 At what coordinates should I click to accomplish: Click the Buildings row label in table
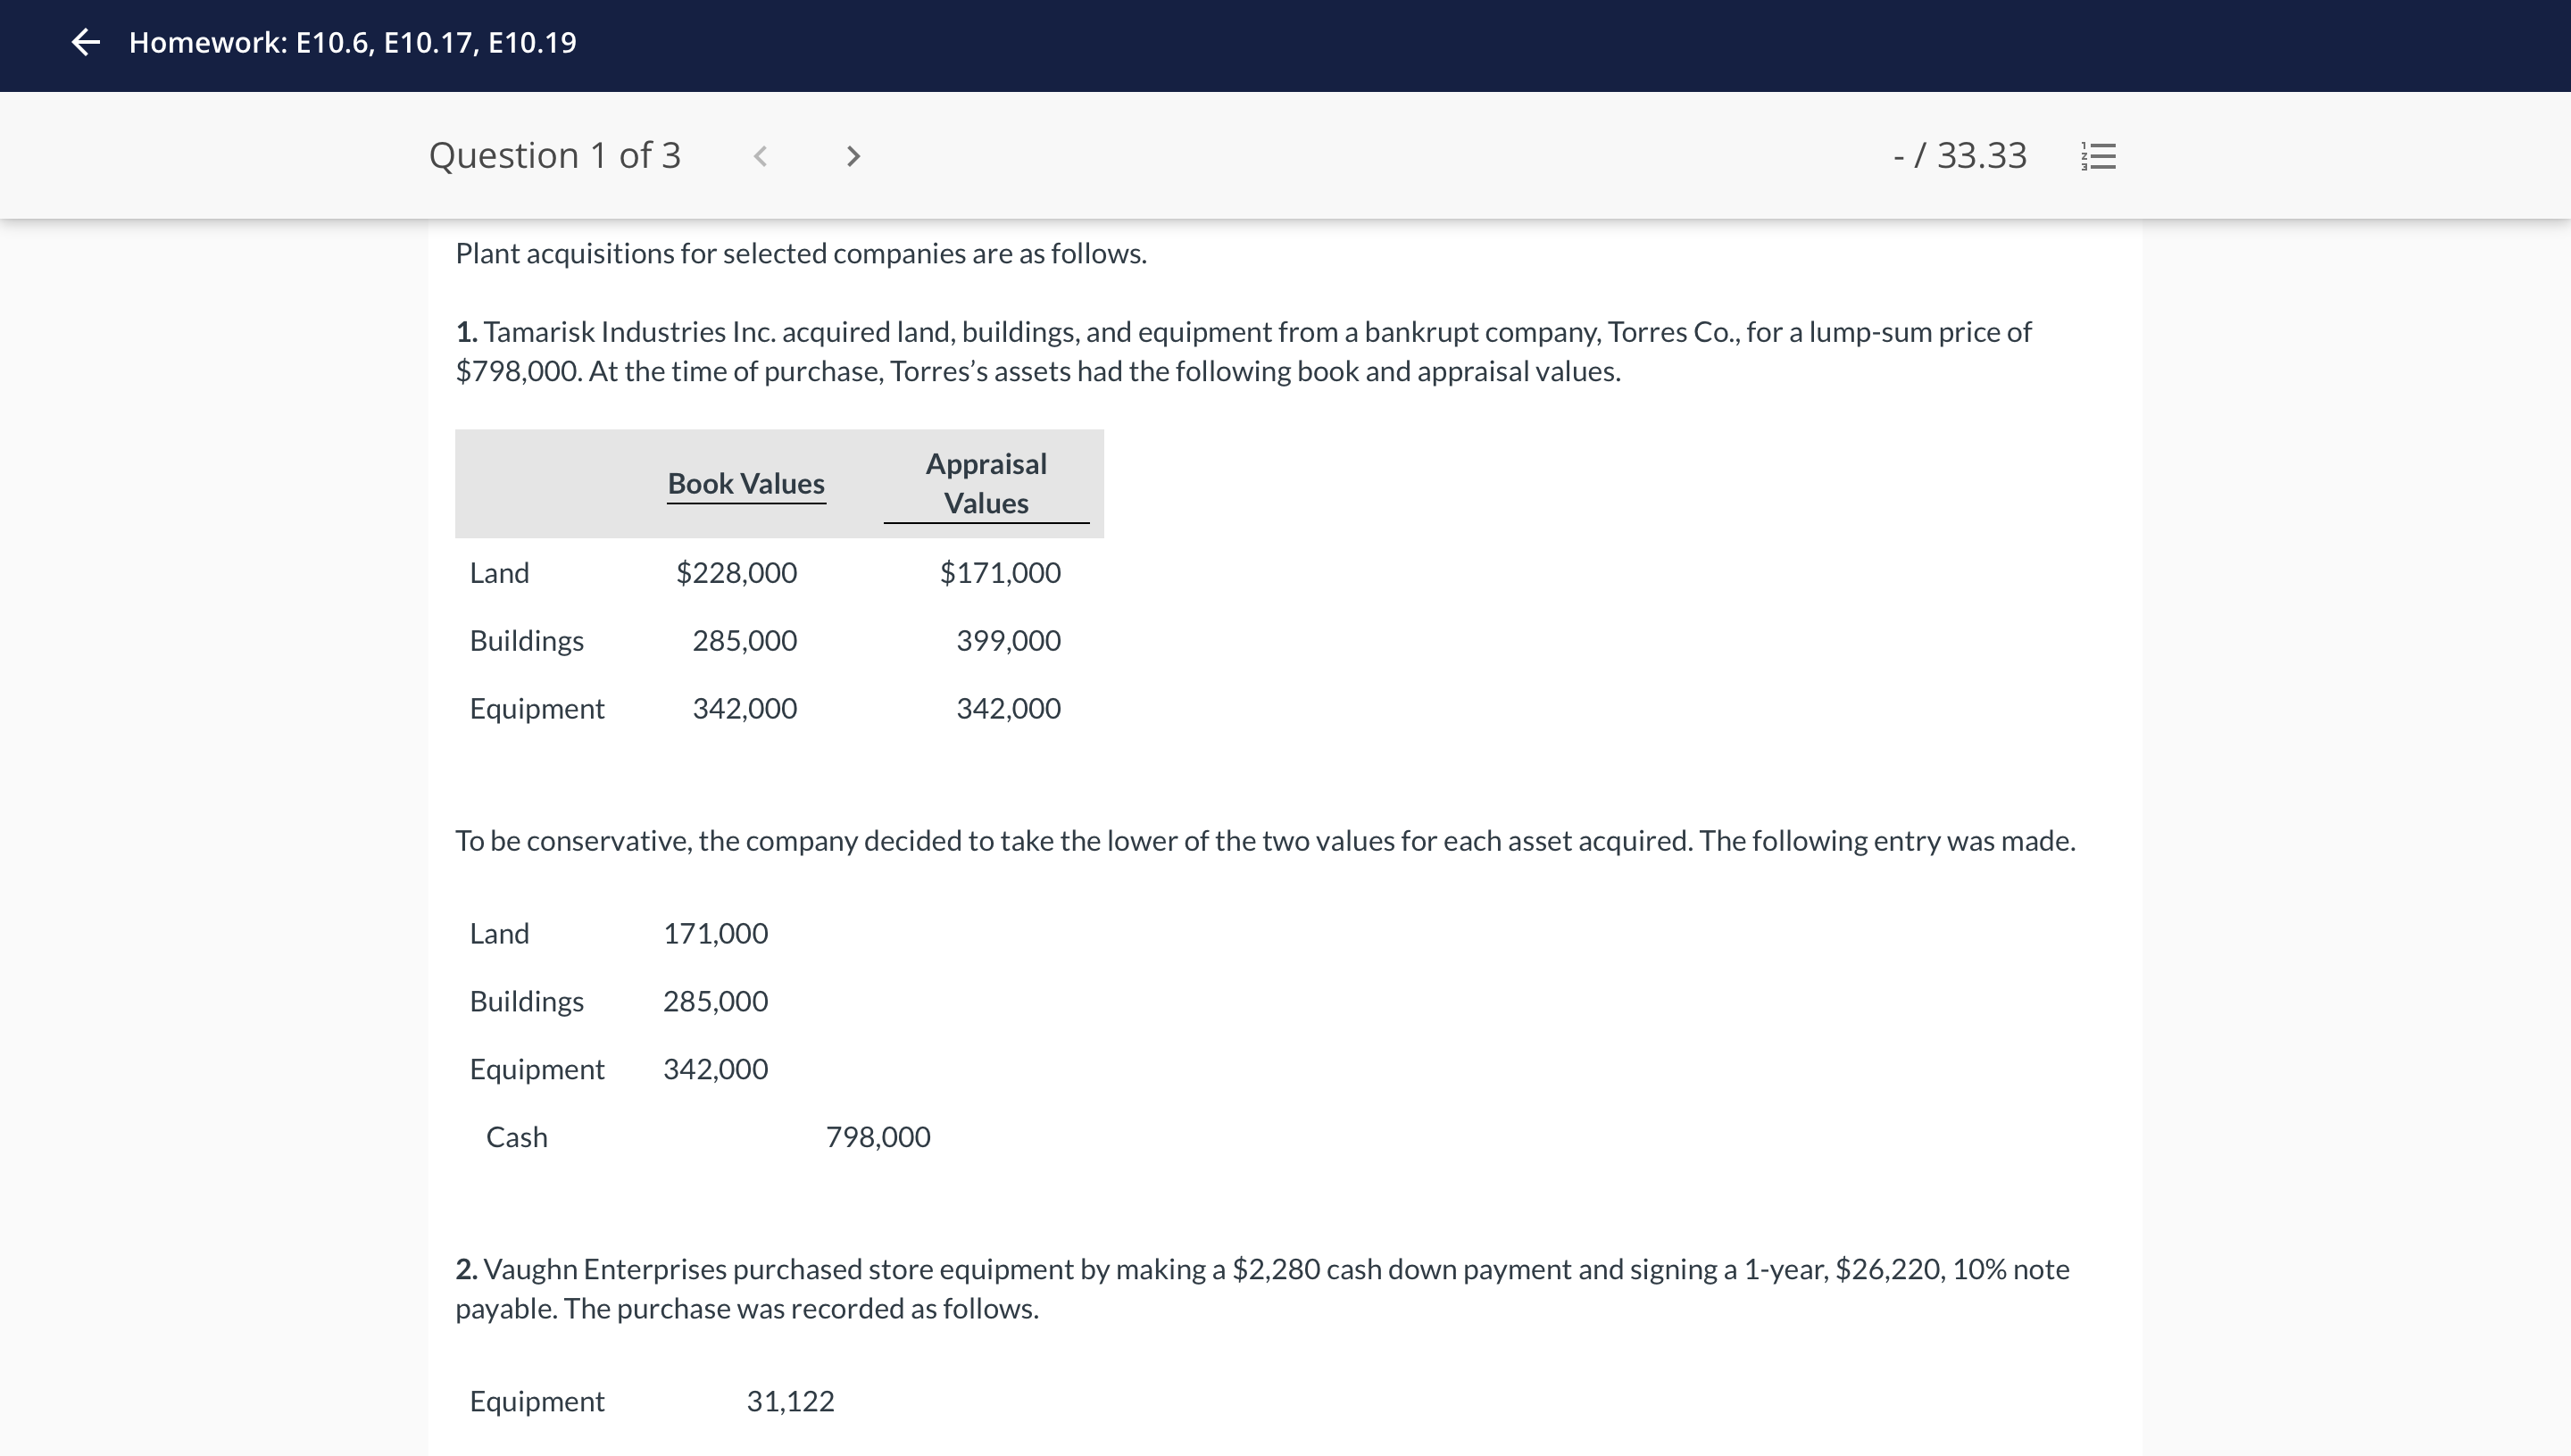click(x=526, y=641)
